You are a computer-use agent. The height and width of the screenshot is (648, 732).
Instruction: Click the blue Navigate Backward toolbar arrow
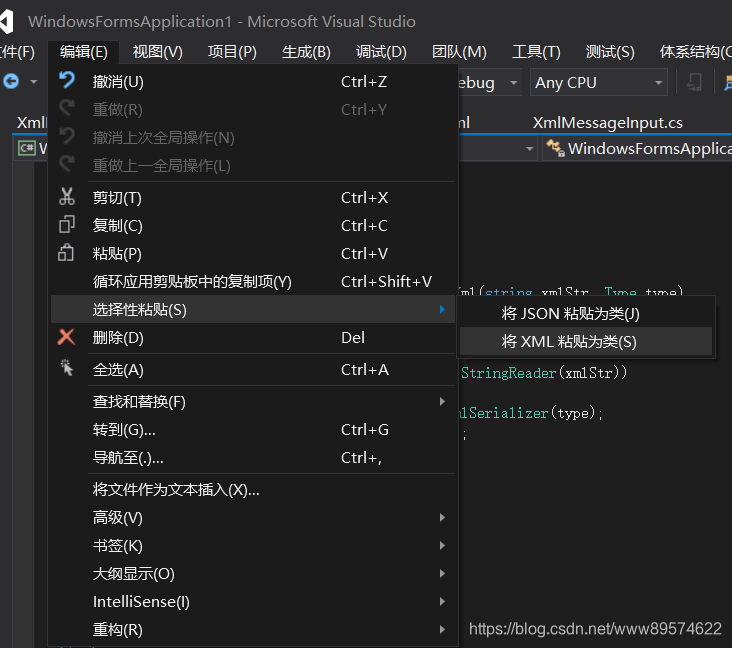click(11, 82)
